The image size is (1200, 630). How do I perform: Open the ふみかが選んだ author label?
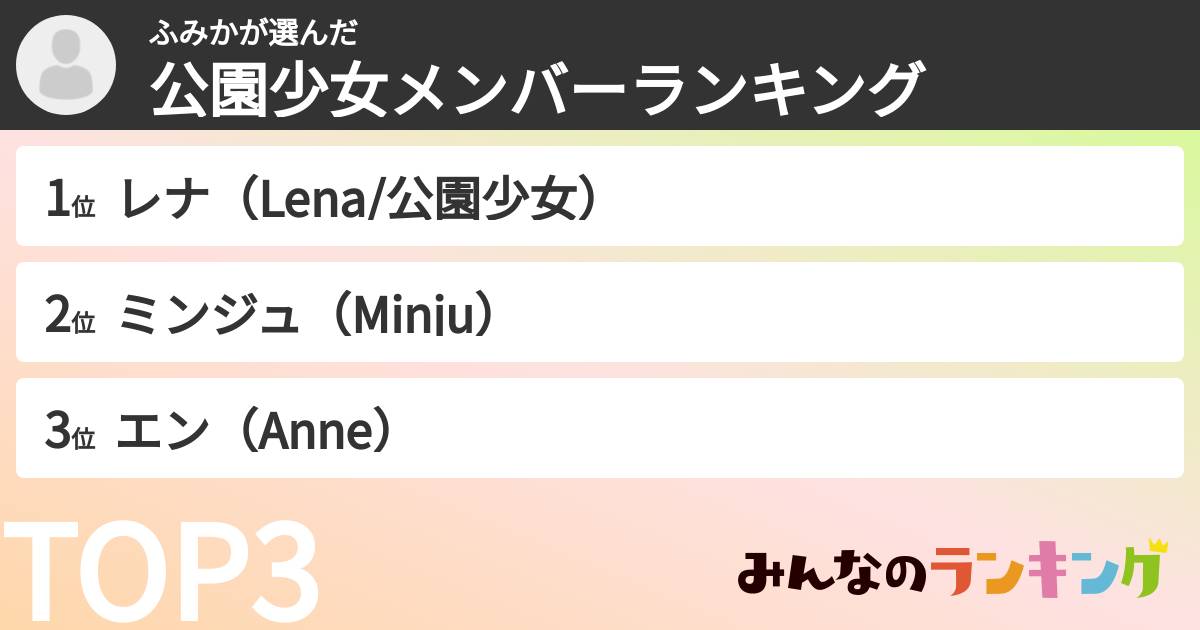[253, 34]
